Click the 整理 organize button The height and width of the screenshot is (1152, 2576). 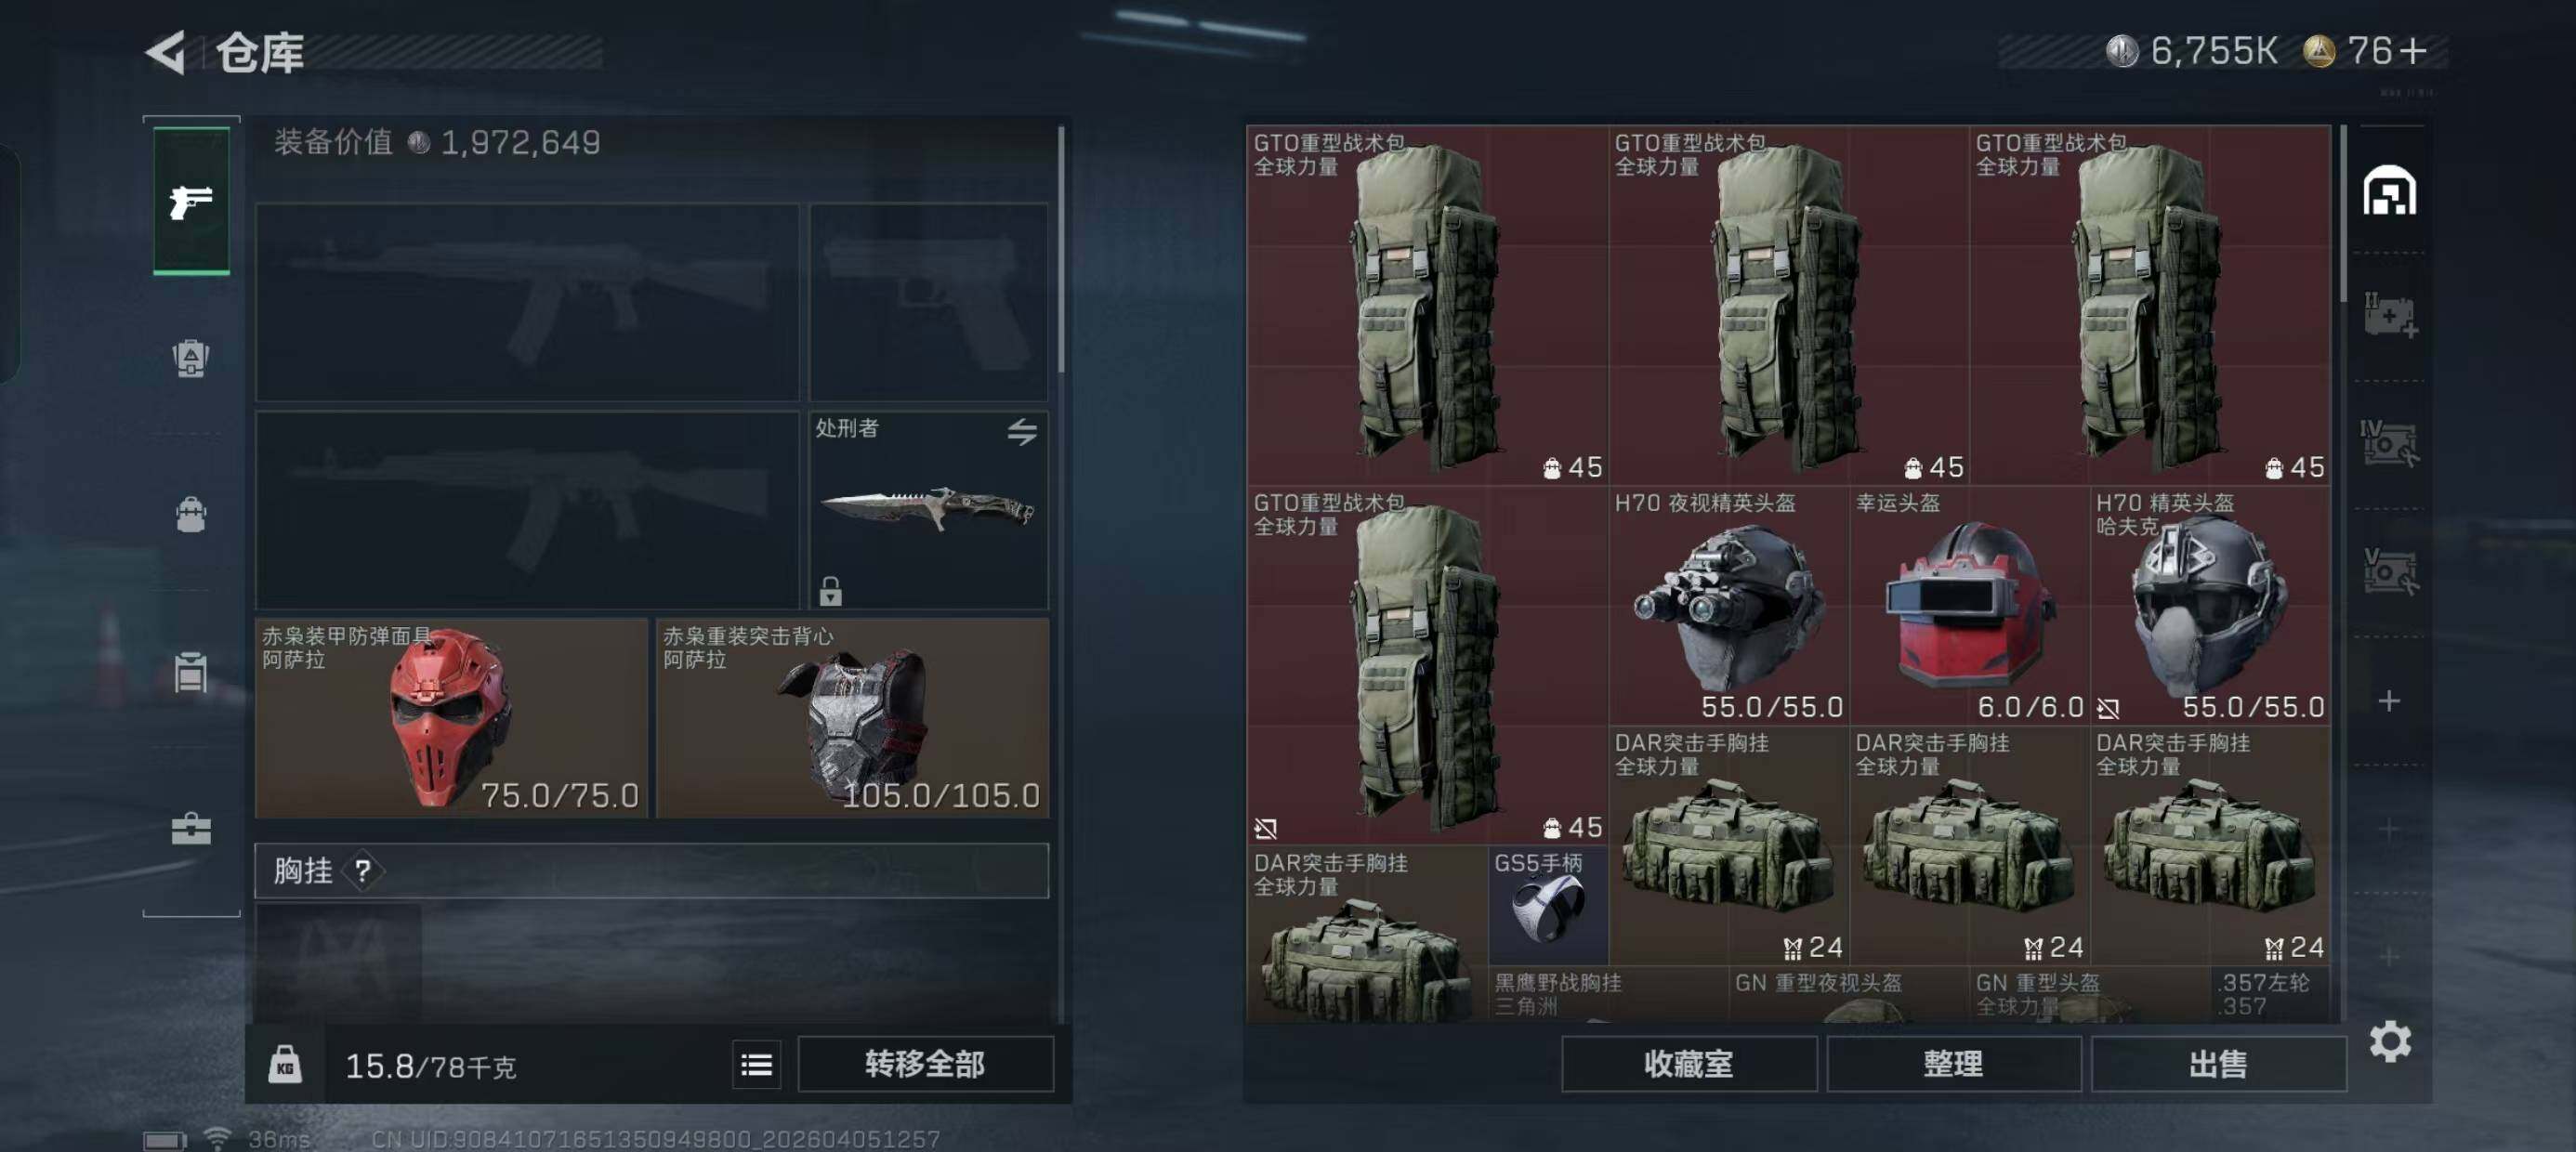click(x=1953, y=1064)
